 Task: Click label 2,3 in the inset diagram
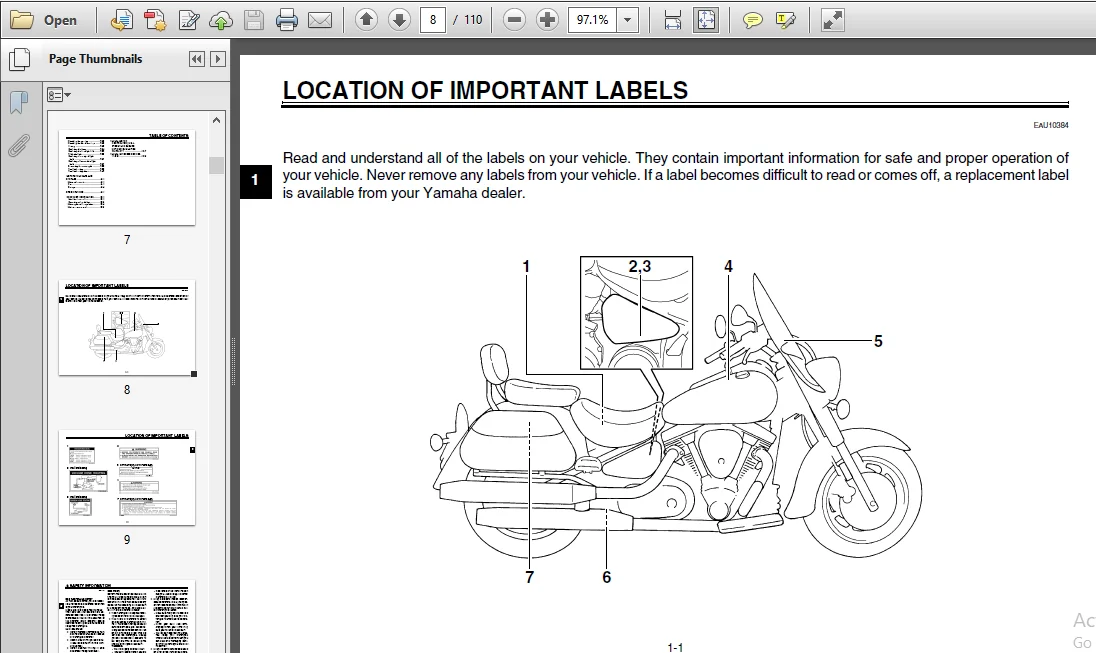click(x=640, y=266)
